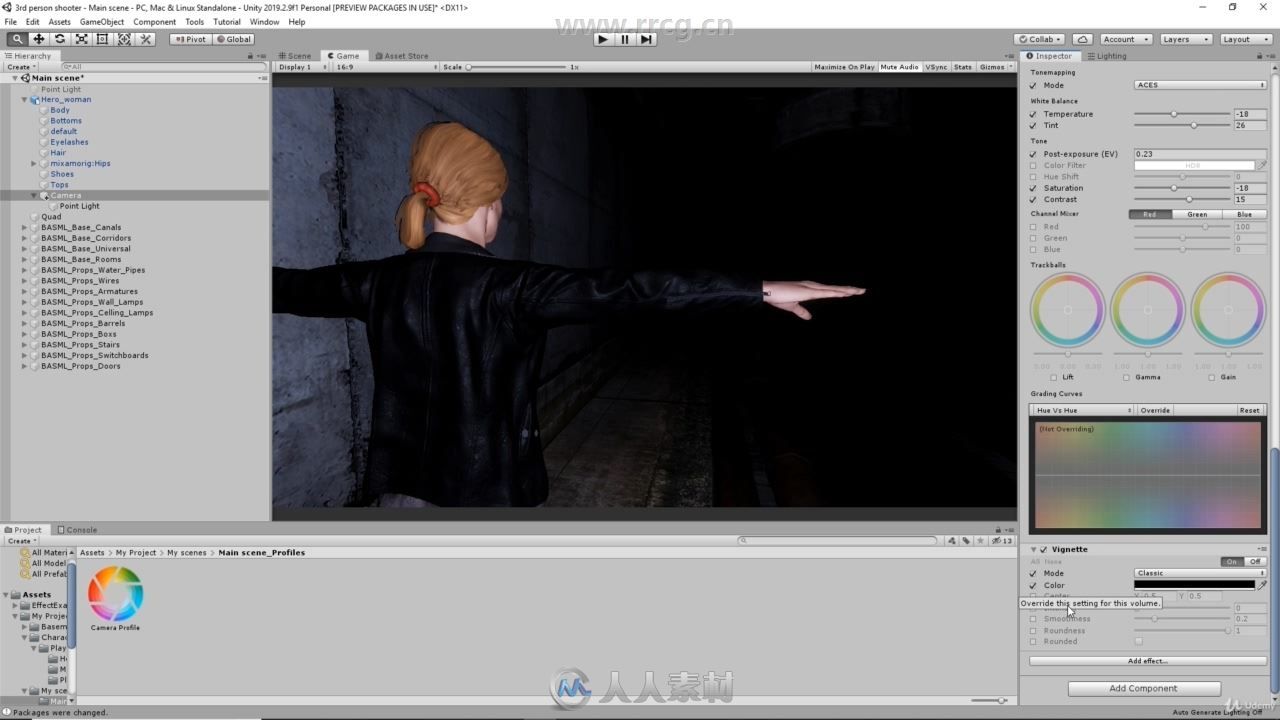Toggle Maximize On Play
The image size is (1280, 720).
click(844, 67)
